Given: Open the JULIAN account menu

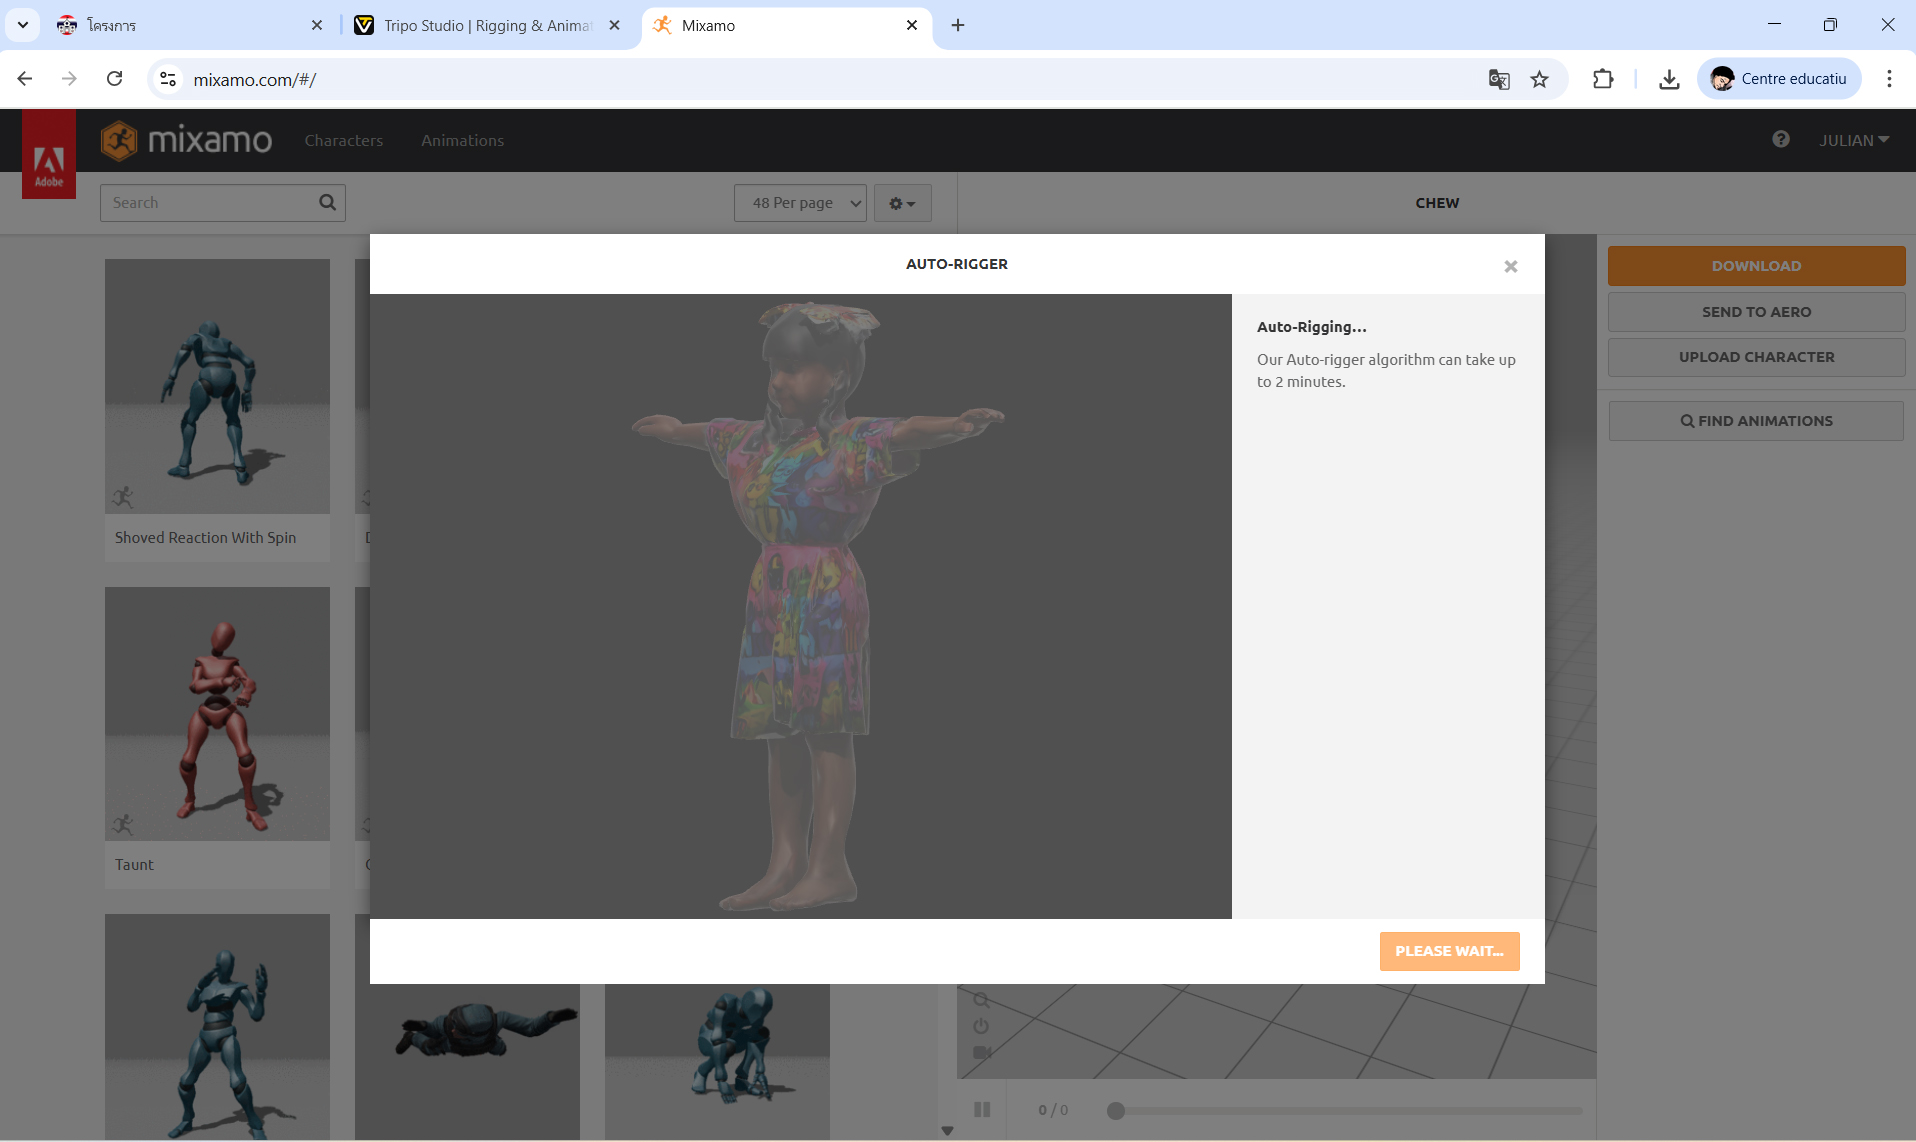Looking at the screenshot, I should point(1853,141).
